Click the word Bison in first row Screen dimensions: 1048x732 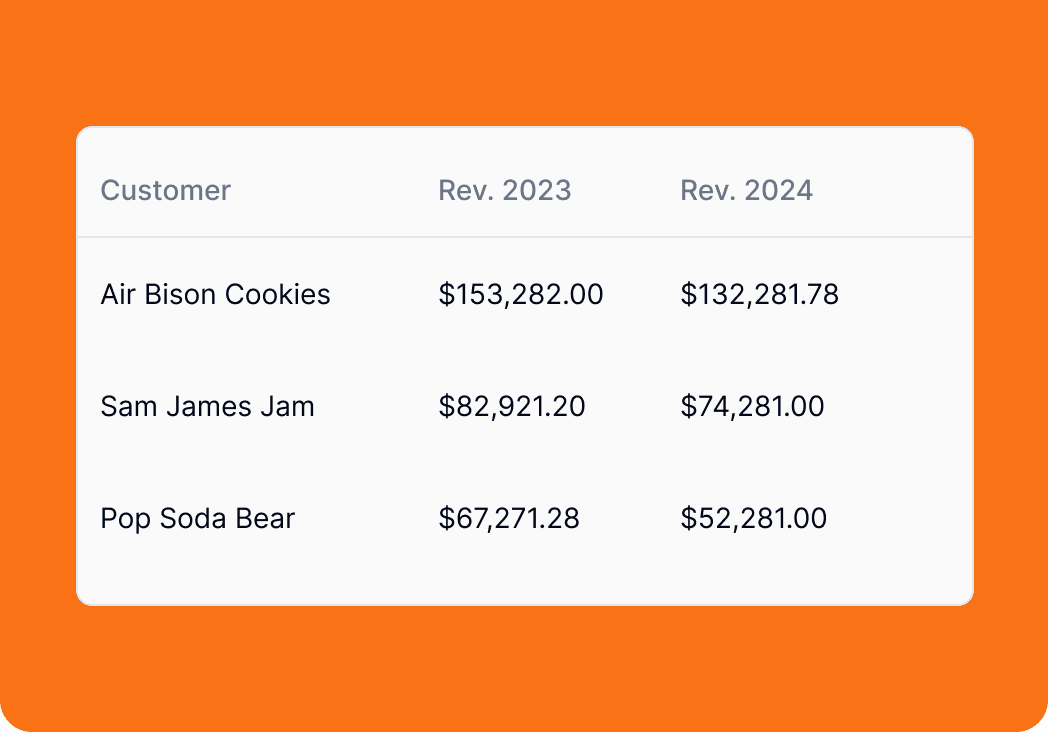[180, 294]
